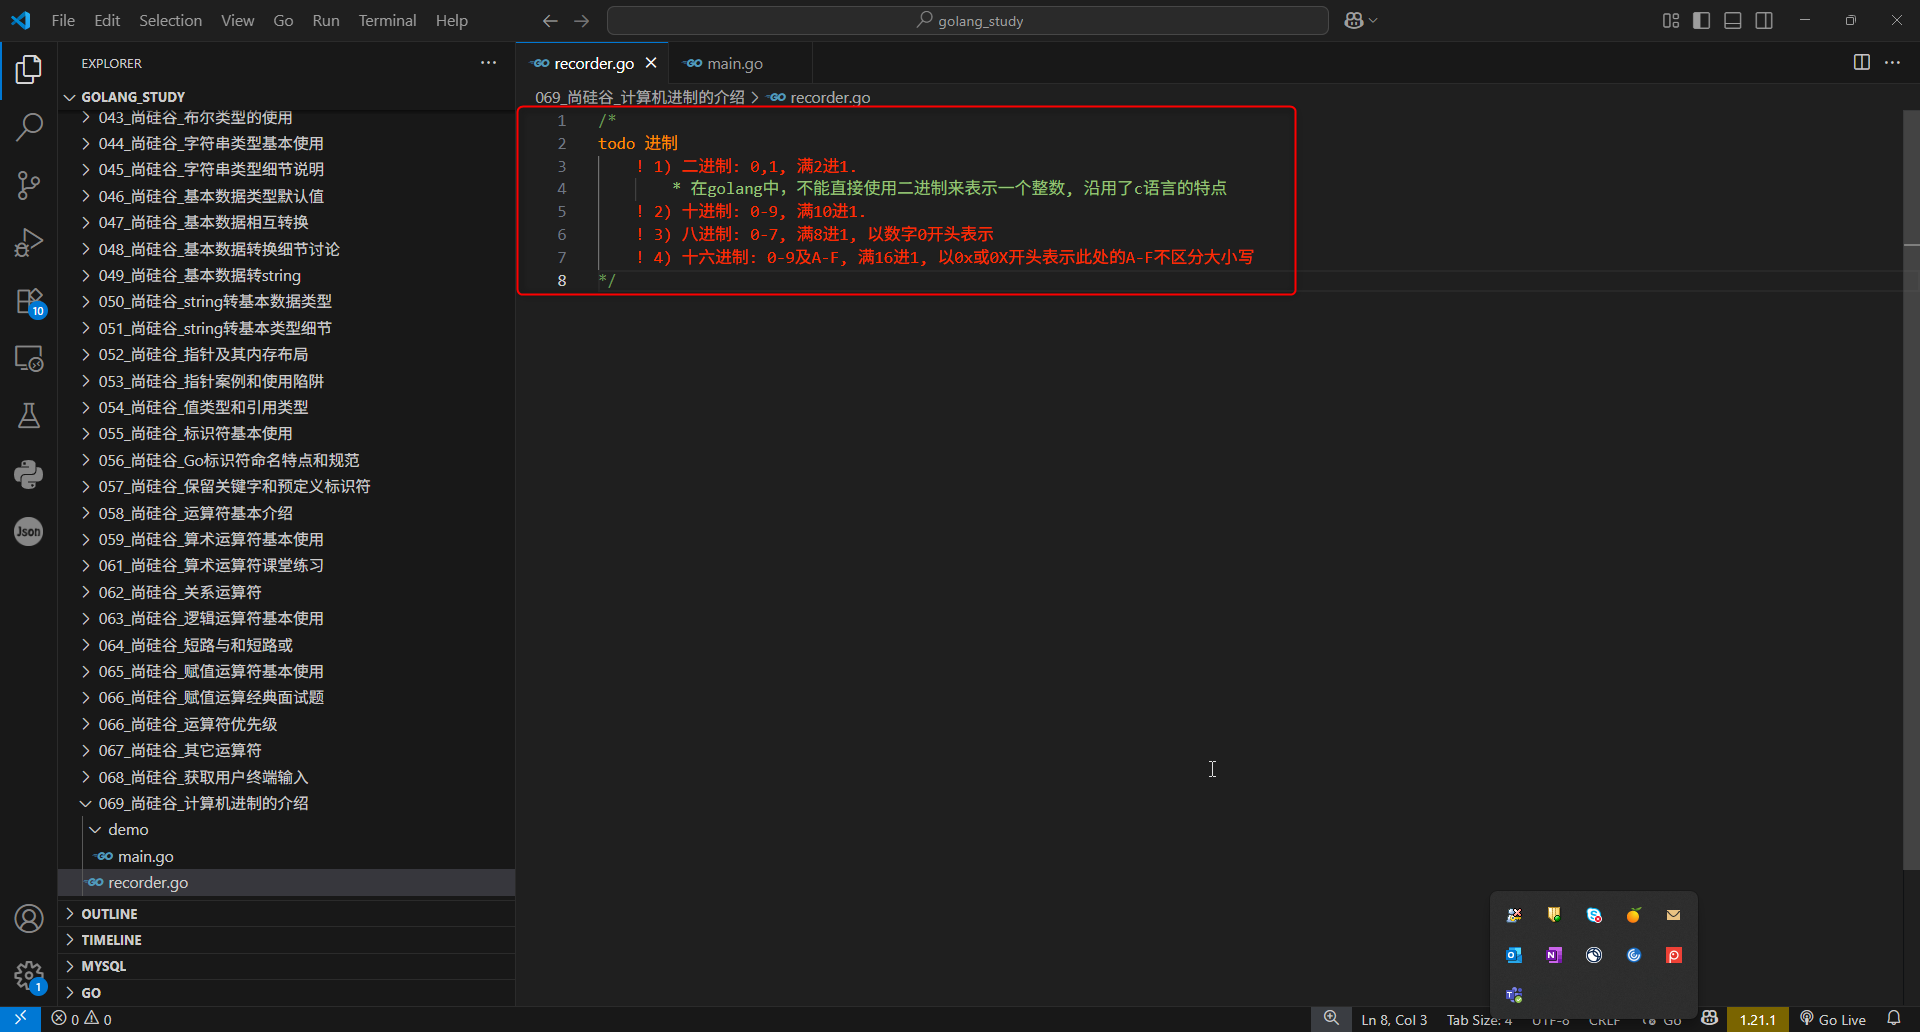Close the recorder.go tab

tap(651, 63)
